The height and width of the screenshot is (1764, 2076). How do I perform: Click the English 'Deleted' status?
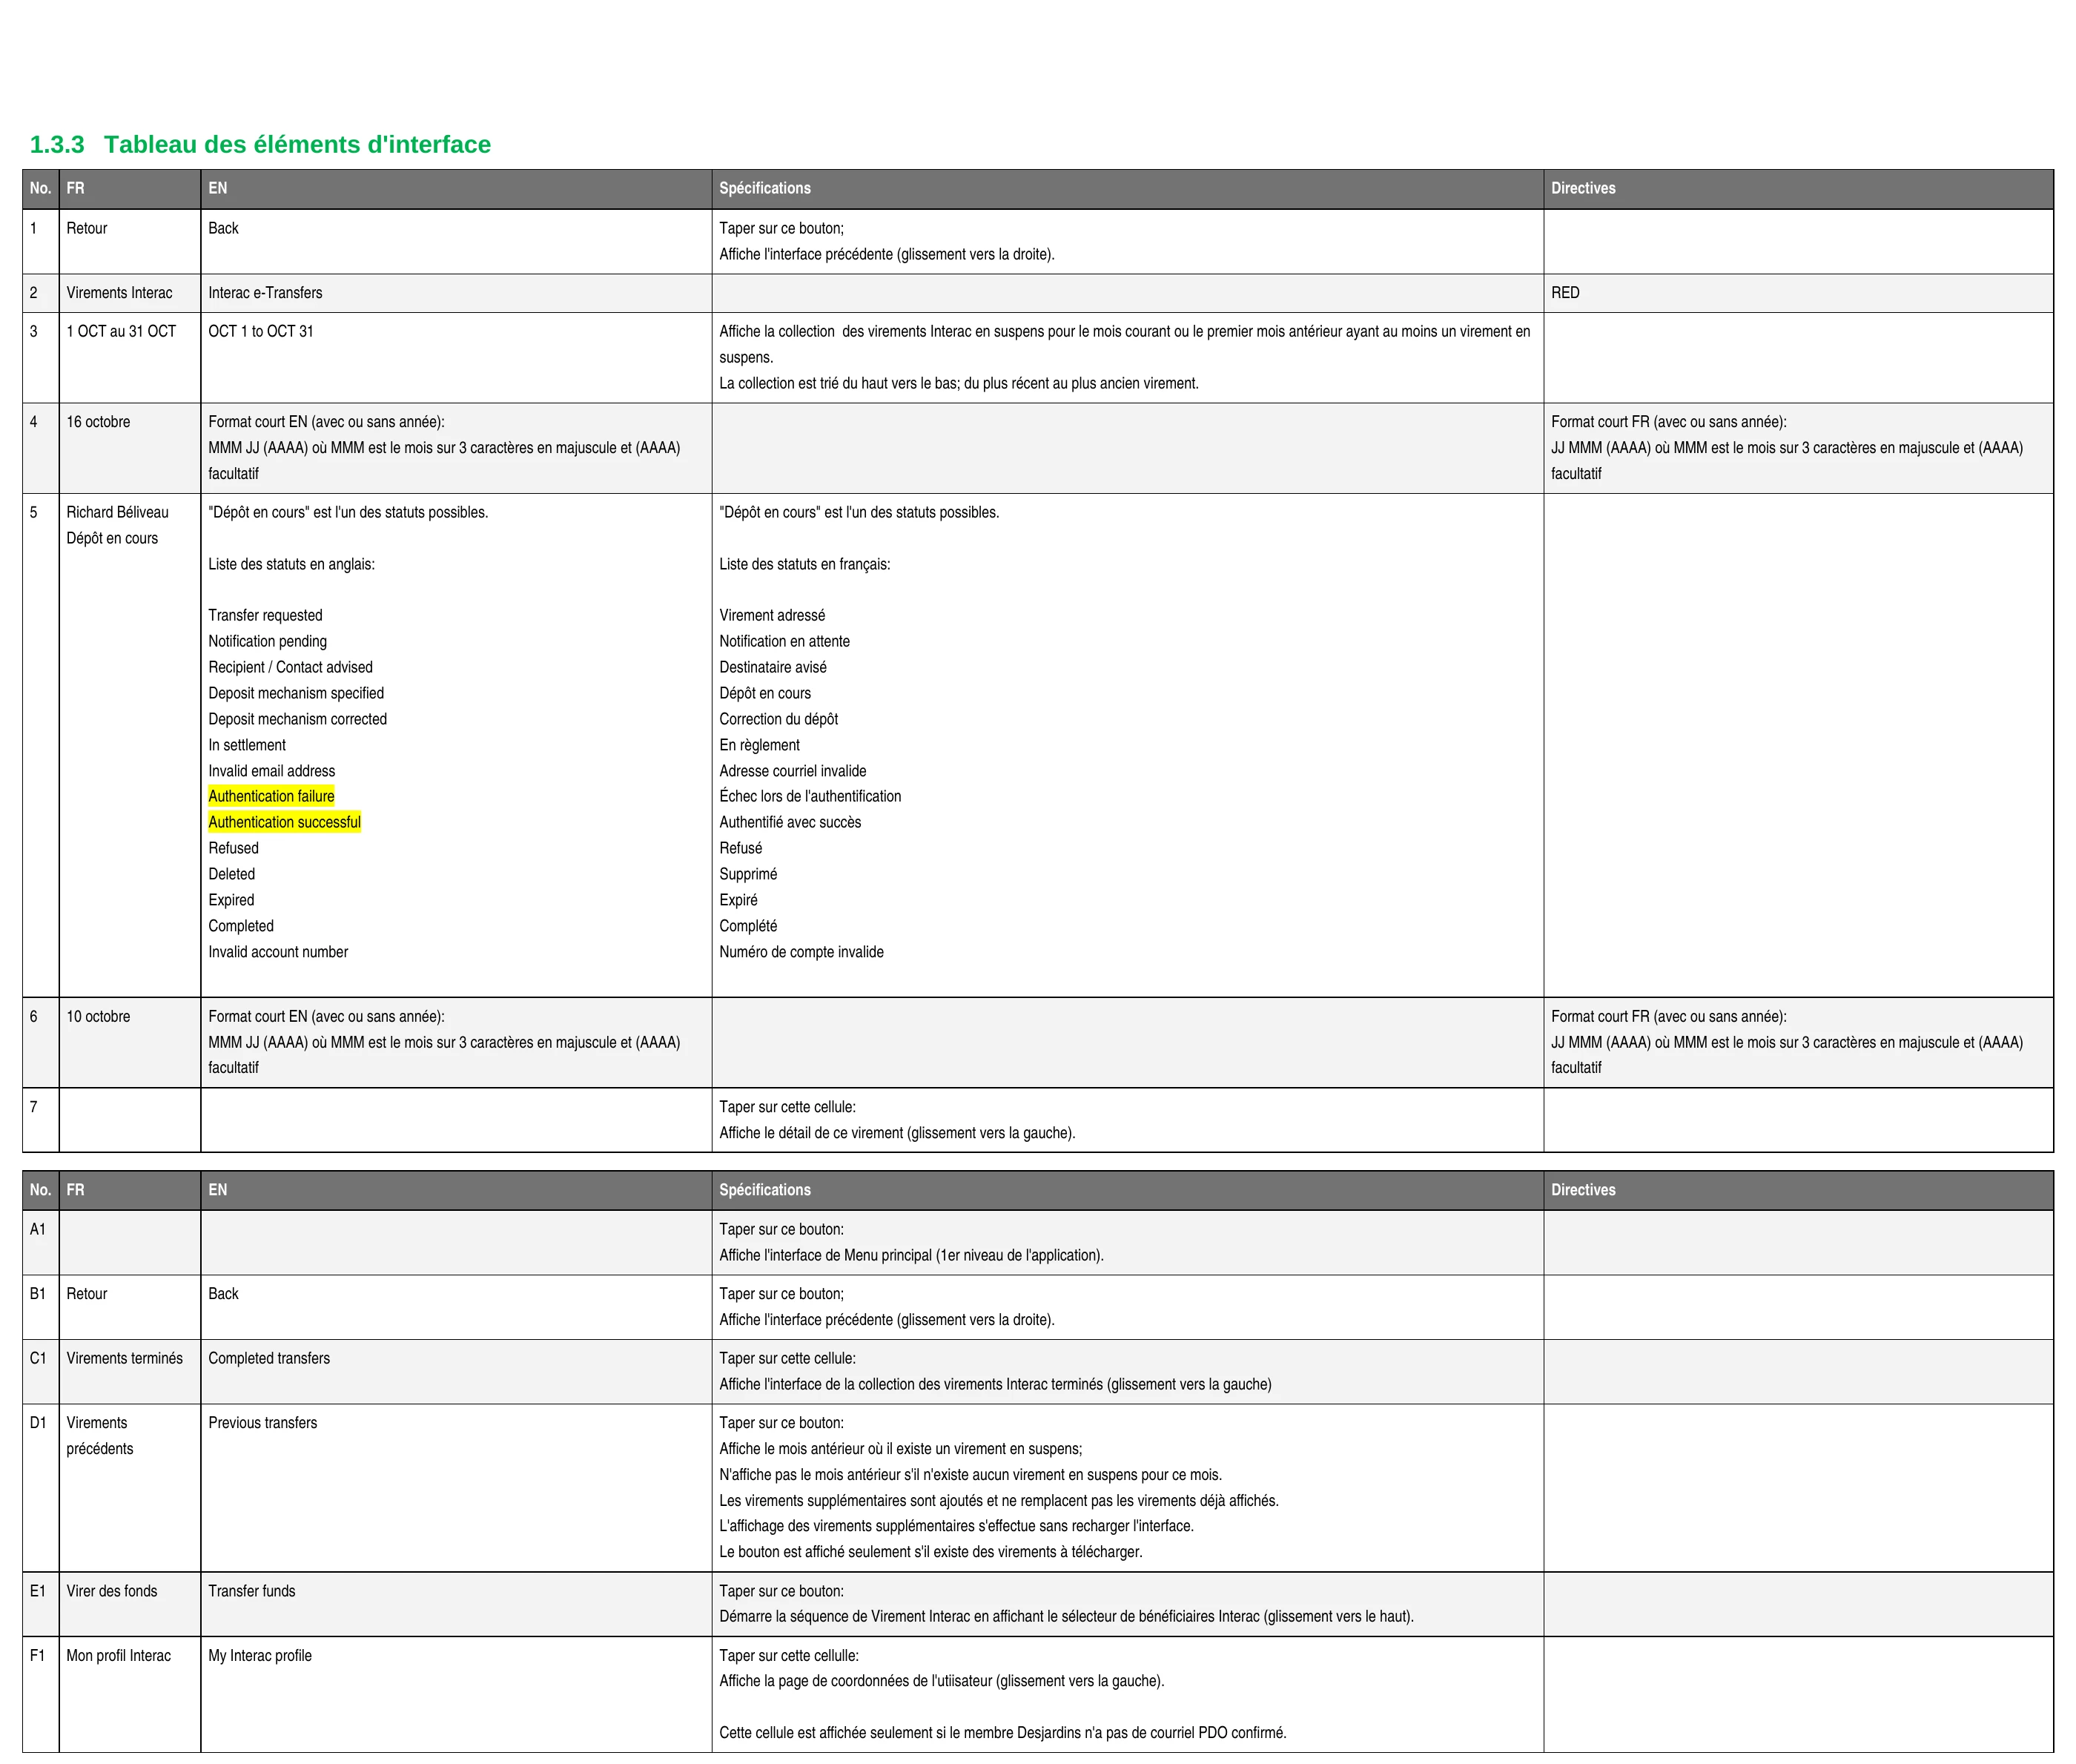[231, 874]
